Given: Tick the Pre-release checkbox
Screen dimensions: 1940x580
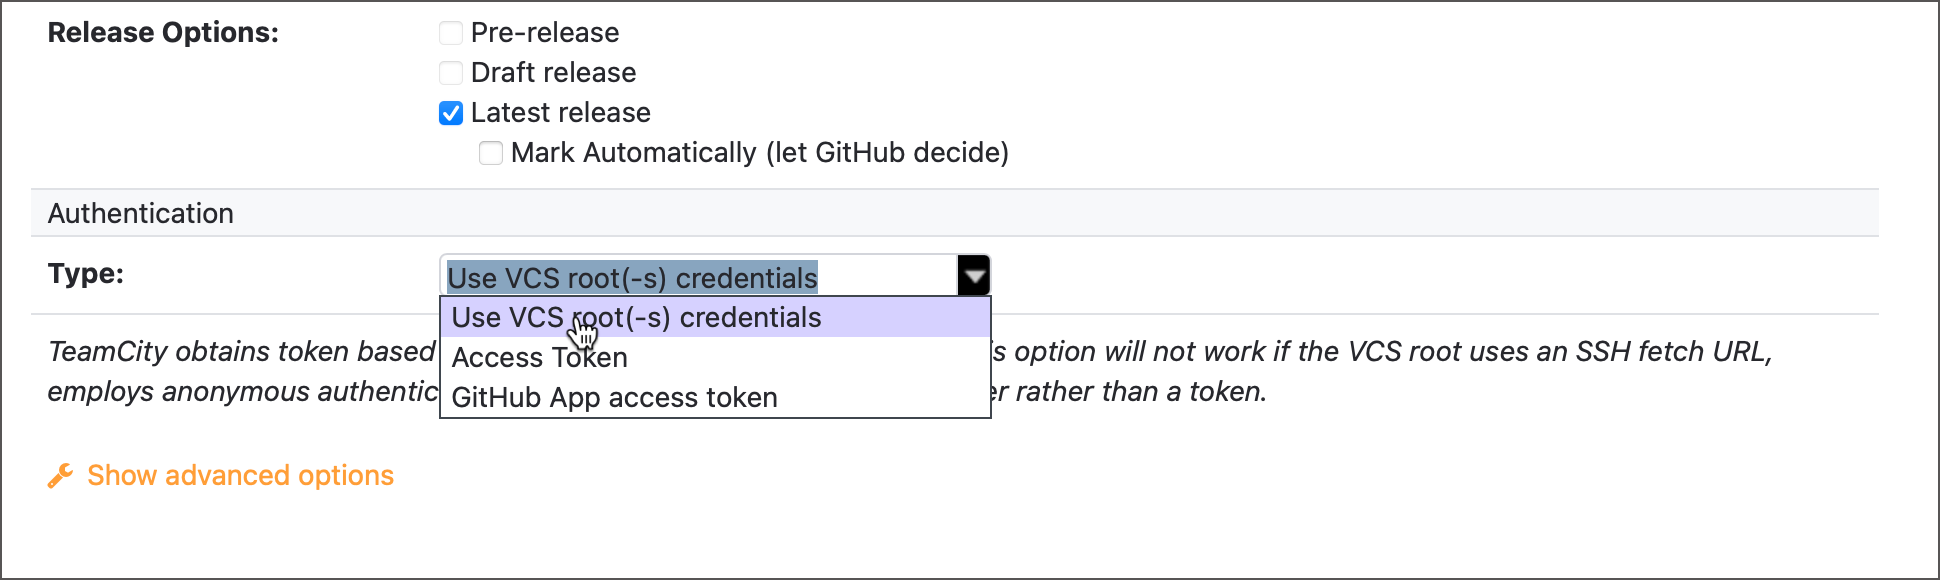Looking at the screenshot, I should click(x=451, y=33).
